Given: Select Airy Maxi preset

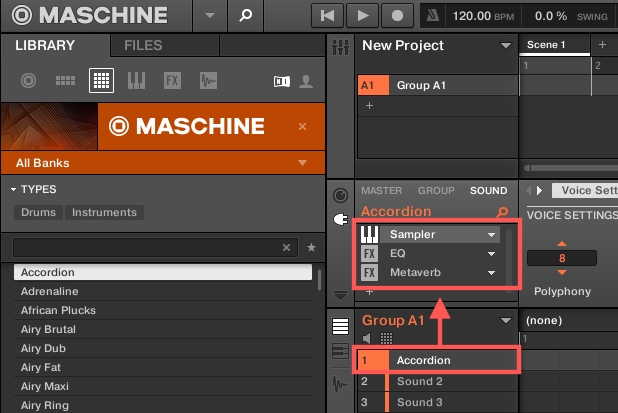Looking at the screenshot, I should coord(163,386).
